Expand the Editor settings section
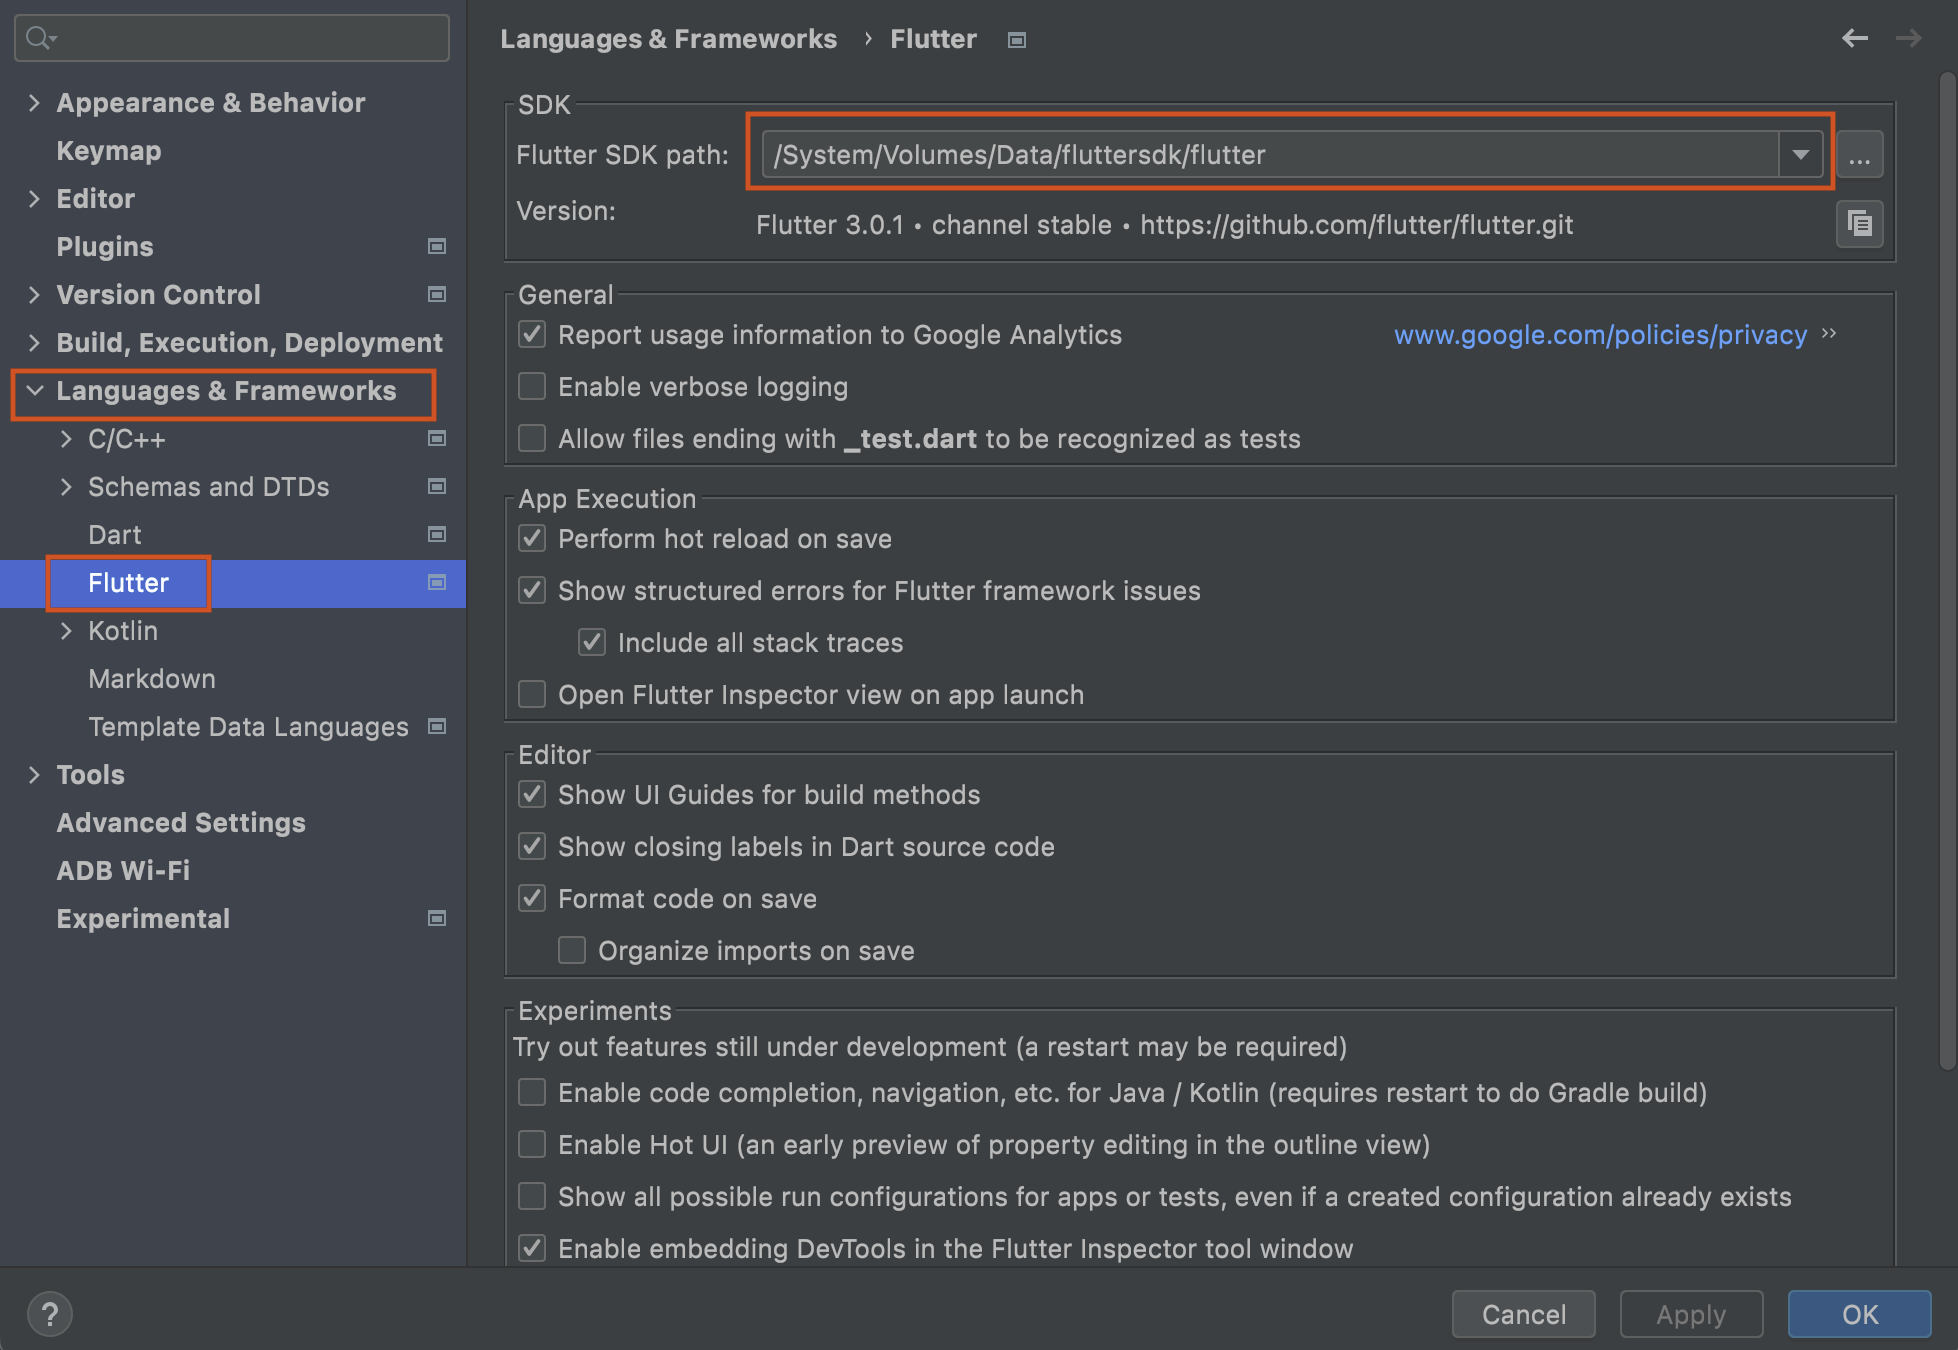The height and width of the screenshot is (1350, 1958). pyautogui.click(x=34, y=198)
